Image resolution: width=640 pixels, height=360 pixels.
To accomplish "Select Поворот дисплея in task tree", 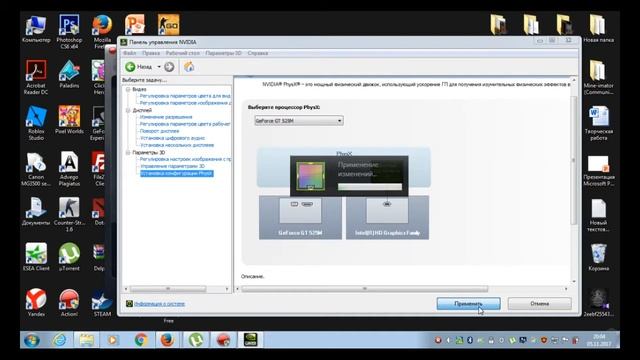I will [159, 131].
